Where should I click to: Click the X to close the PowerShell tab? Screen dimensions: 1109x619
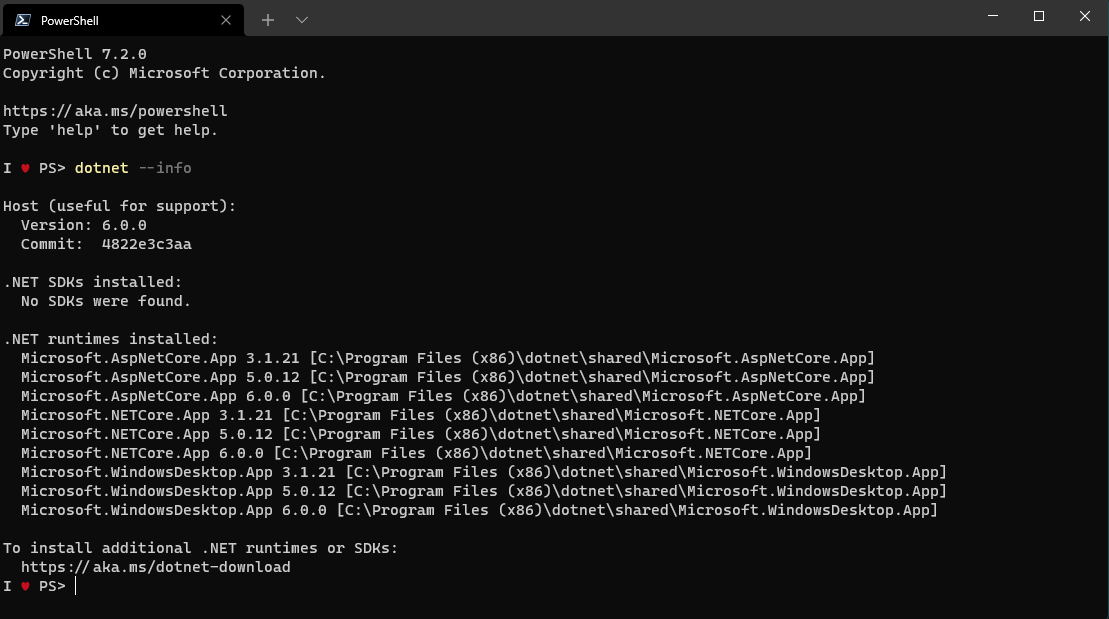click(225, 19)
